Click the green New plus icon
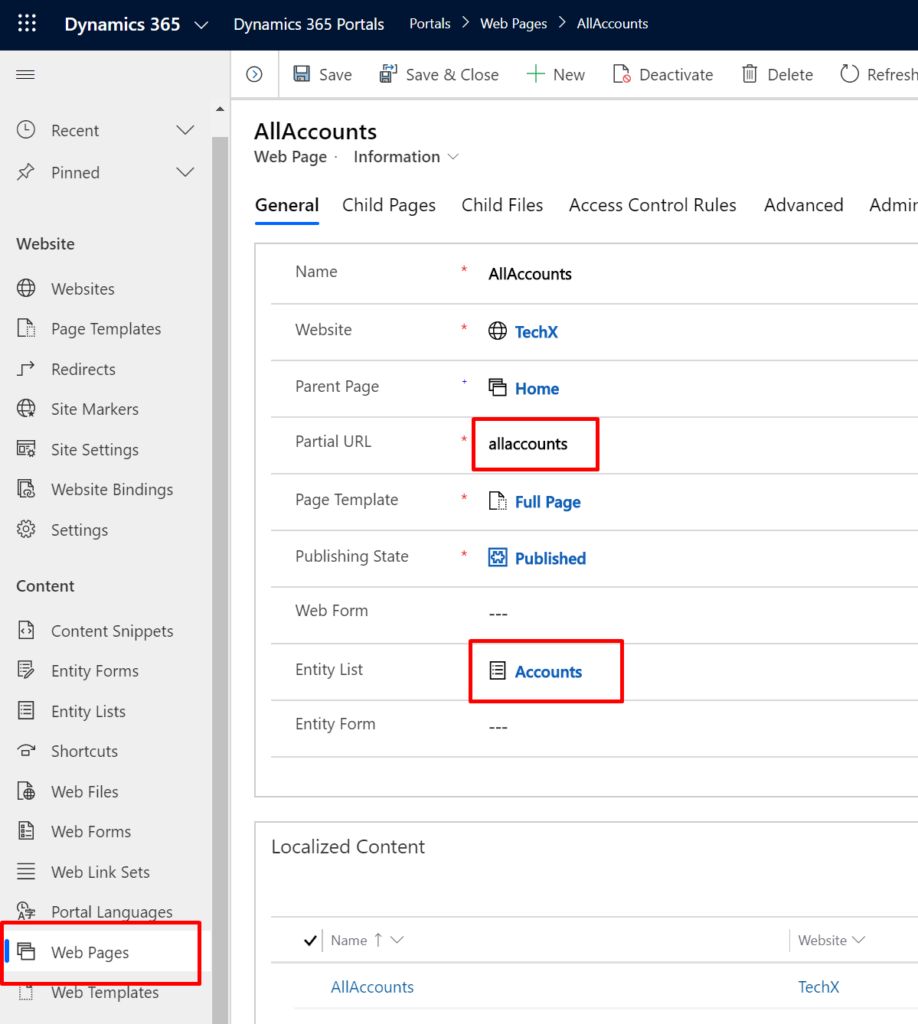Screen dimensions: 918x1024 [x=535, y=74]
